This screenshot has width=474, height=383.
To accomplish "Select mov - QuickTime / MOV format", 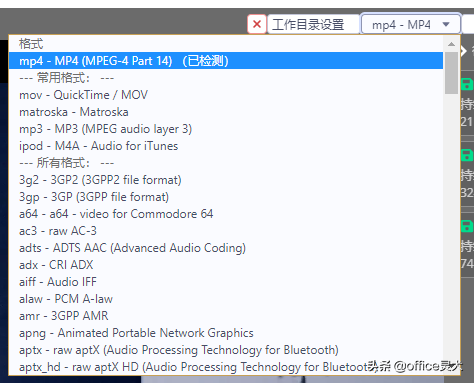I will [x=226, y=95].
